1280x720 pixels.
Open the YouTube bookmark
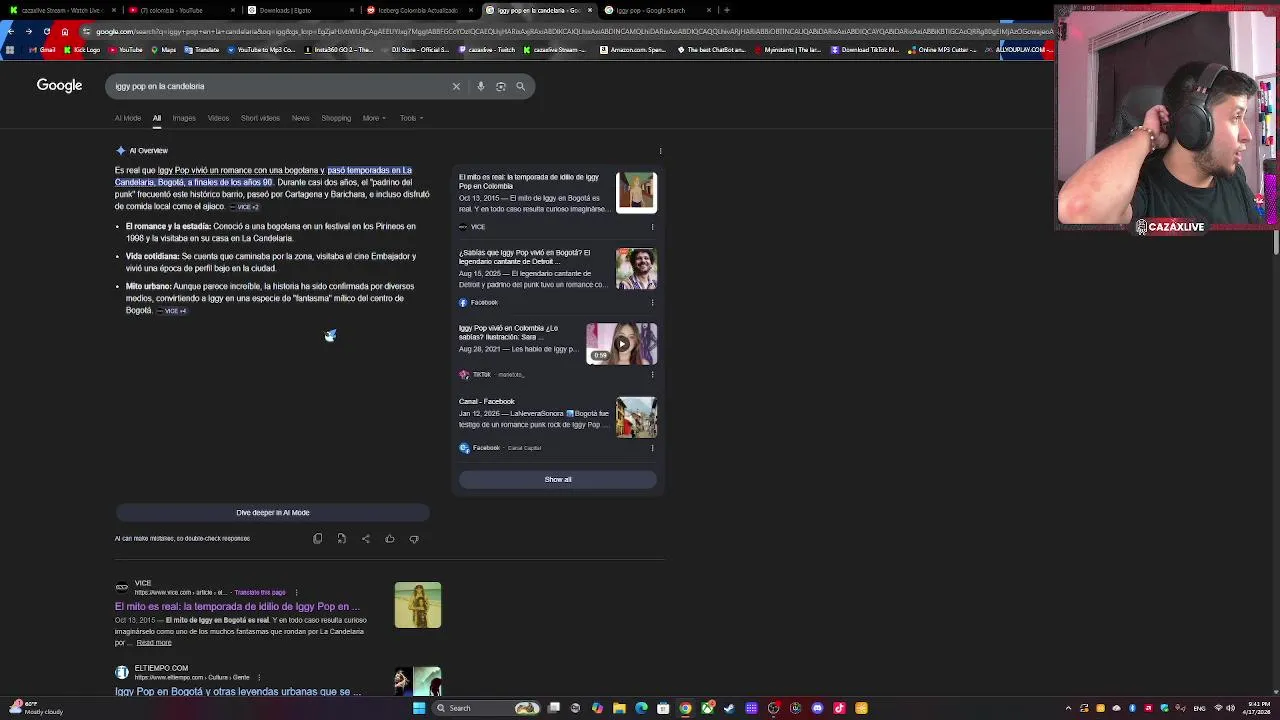(x=125, y=50)
